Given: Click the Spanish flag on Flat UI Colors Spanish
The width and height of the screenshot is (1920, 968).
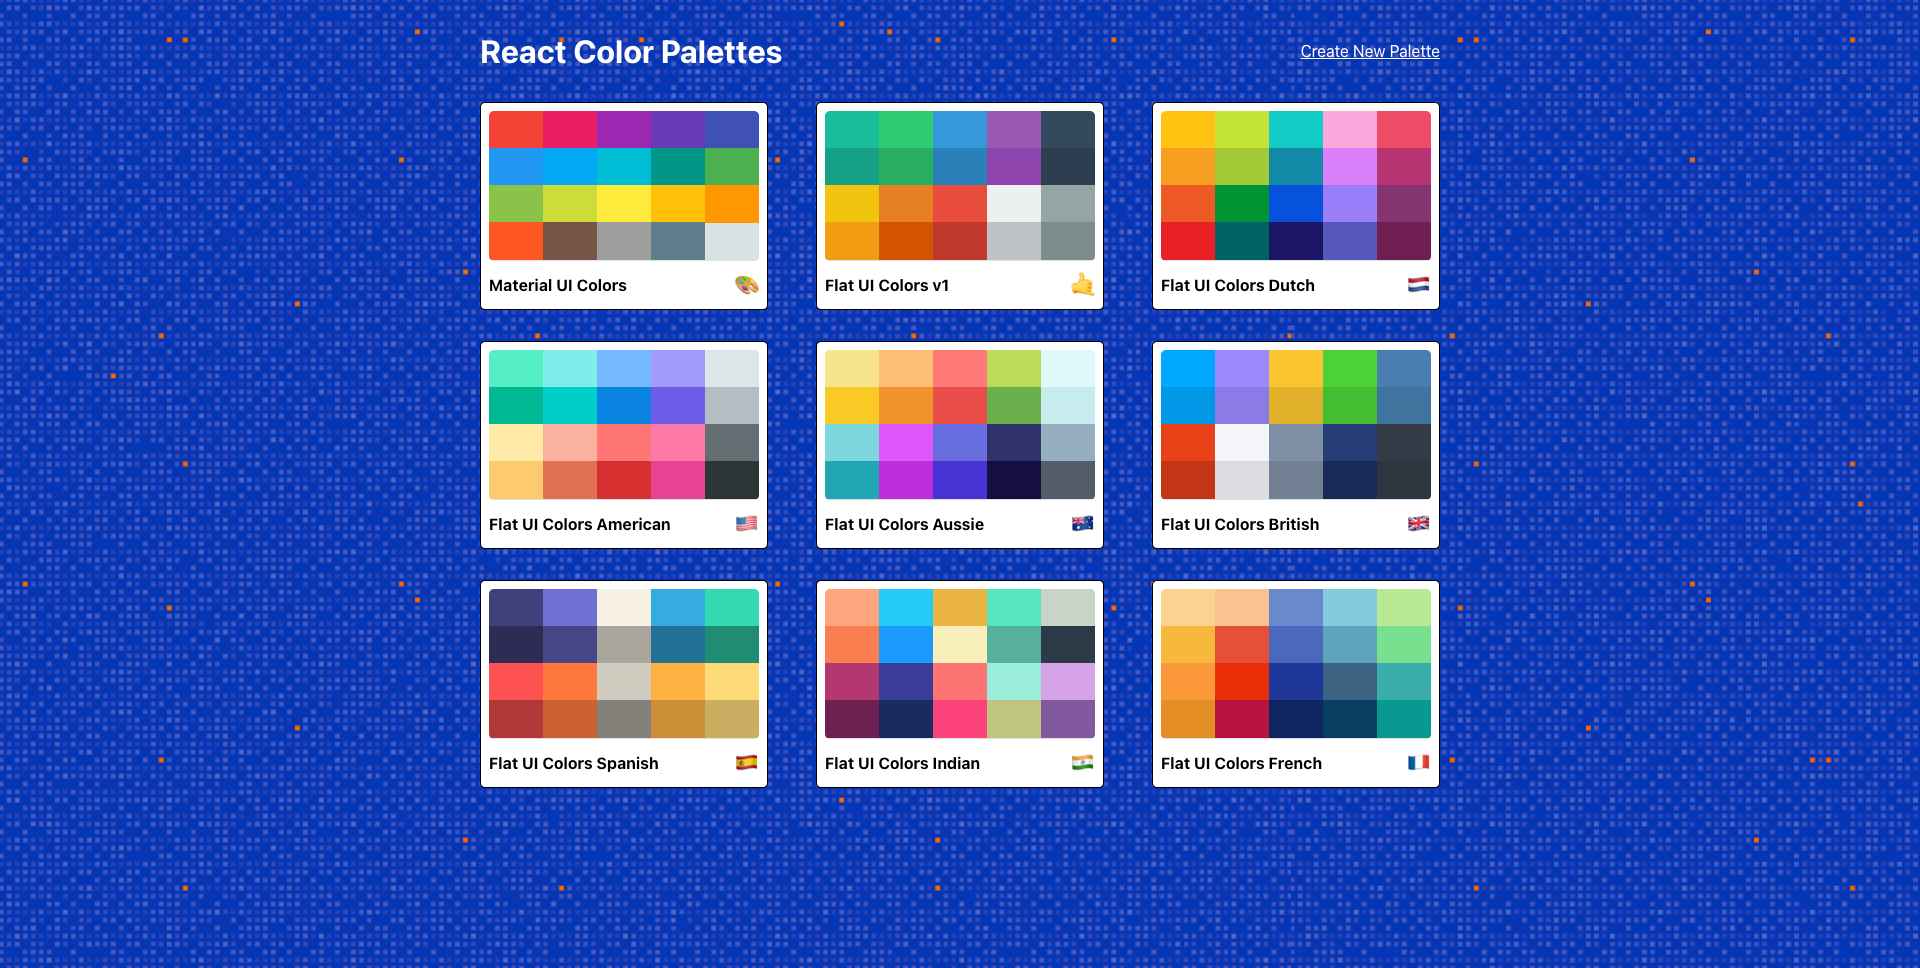Looking at the screenshot, I should (x=746, y=763).
